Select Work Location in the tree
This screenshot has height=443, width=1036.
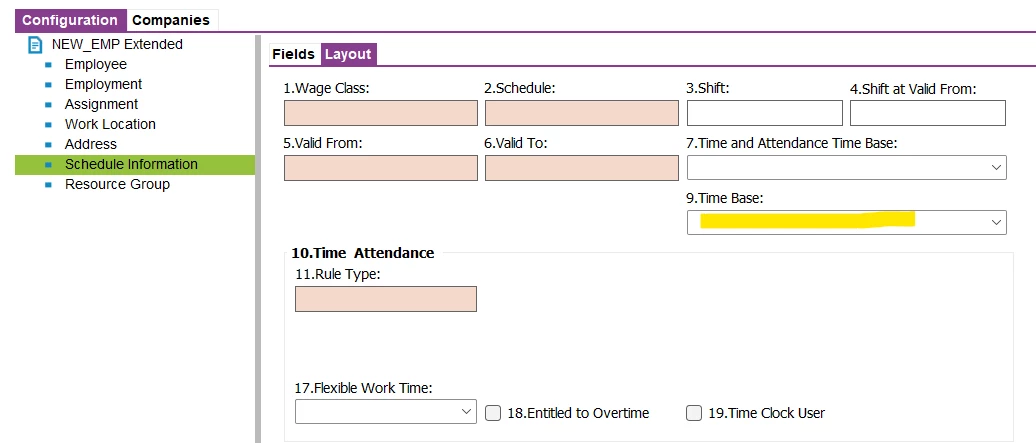point(110,124)
